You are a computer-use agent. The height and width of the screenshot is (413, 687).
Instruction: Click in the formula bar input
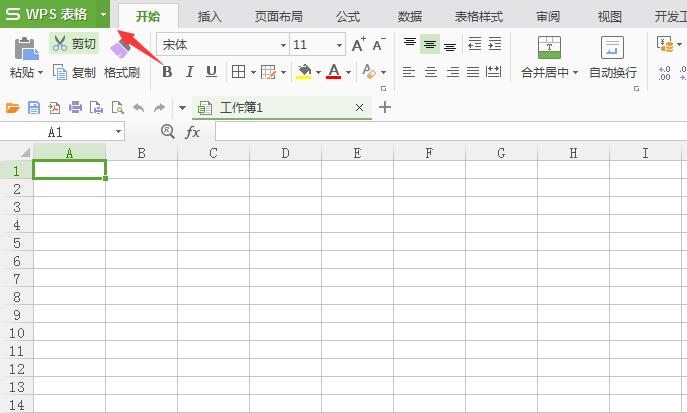tap(451, 131)
